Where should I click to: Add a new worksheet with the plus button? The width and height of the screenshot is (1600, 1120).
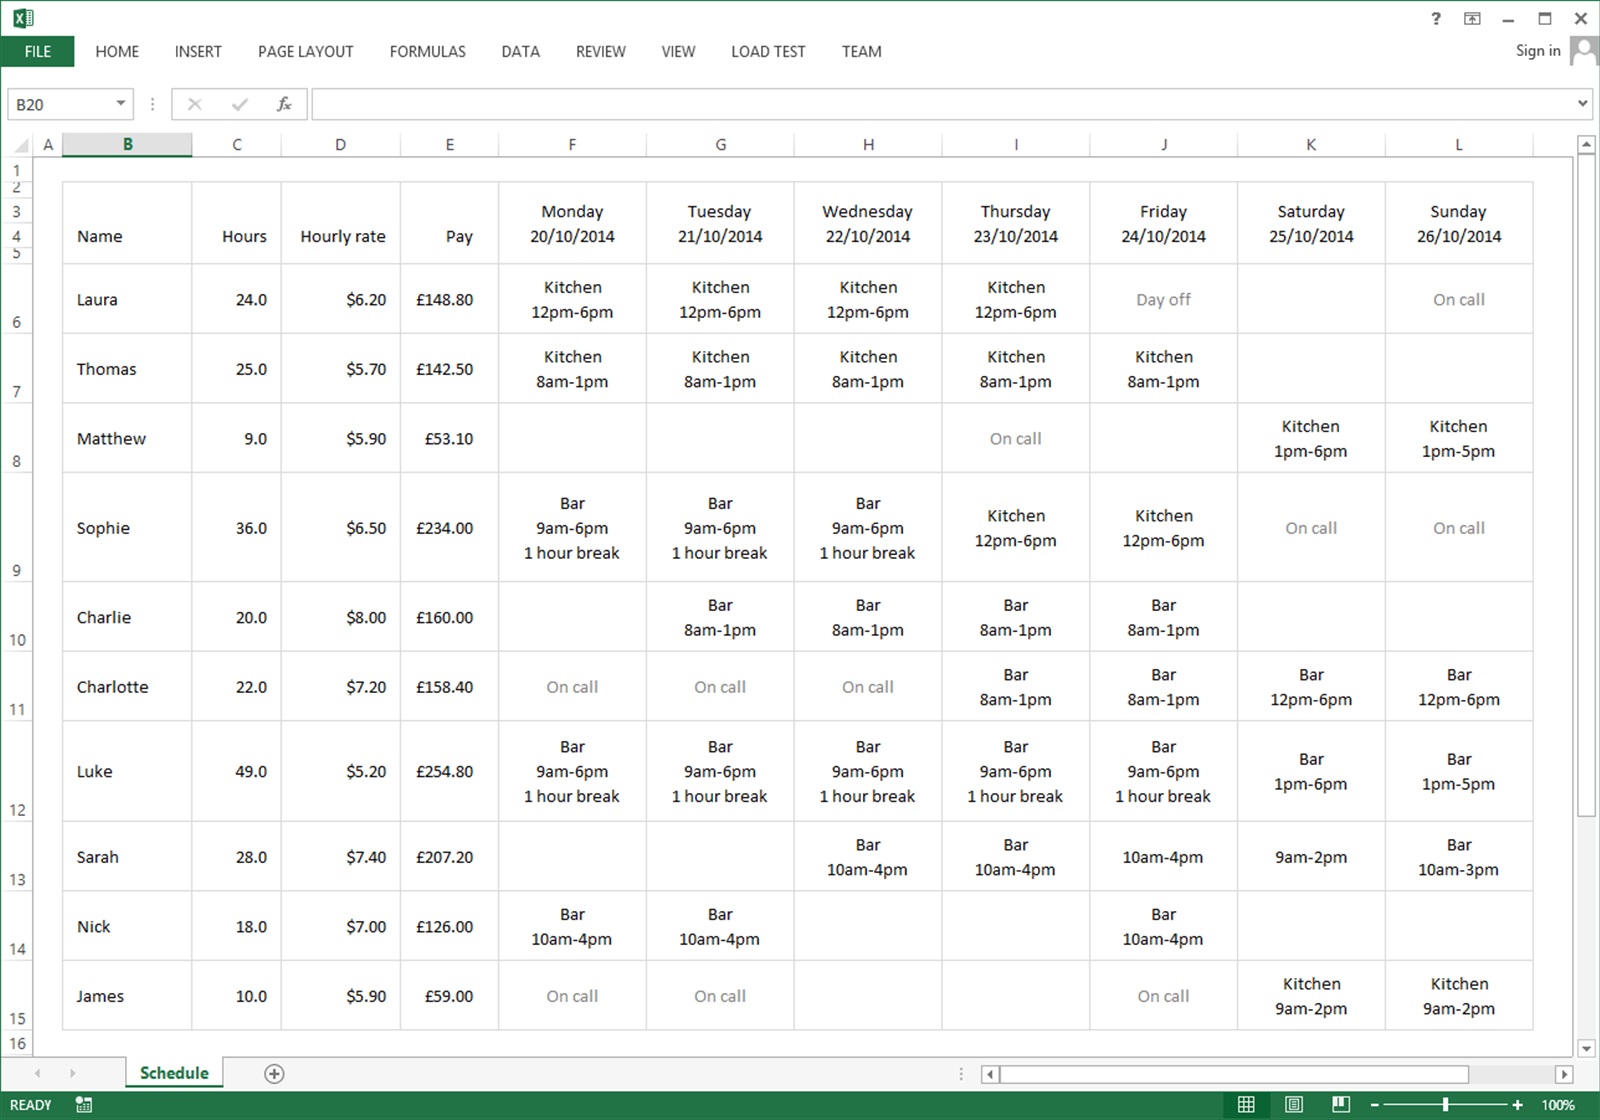click(273, 1073)
